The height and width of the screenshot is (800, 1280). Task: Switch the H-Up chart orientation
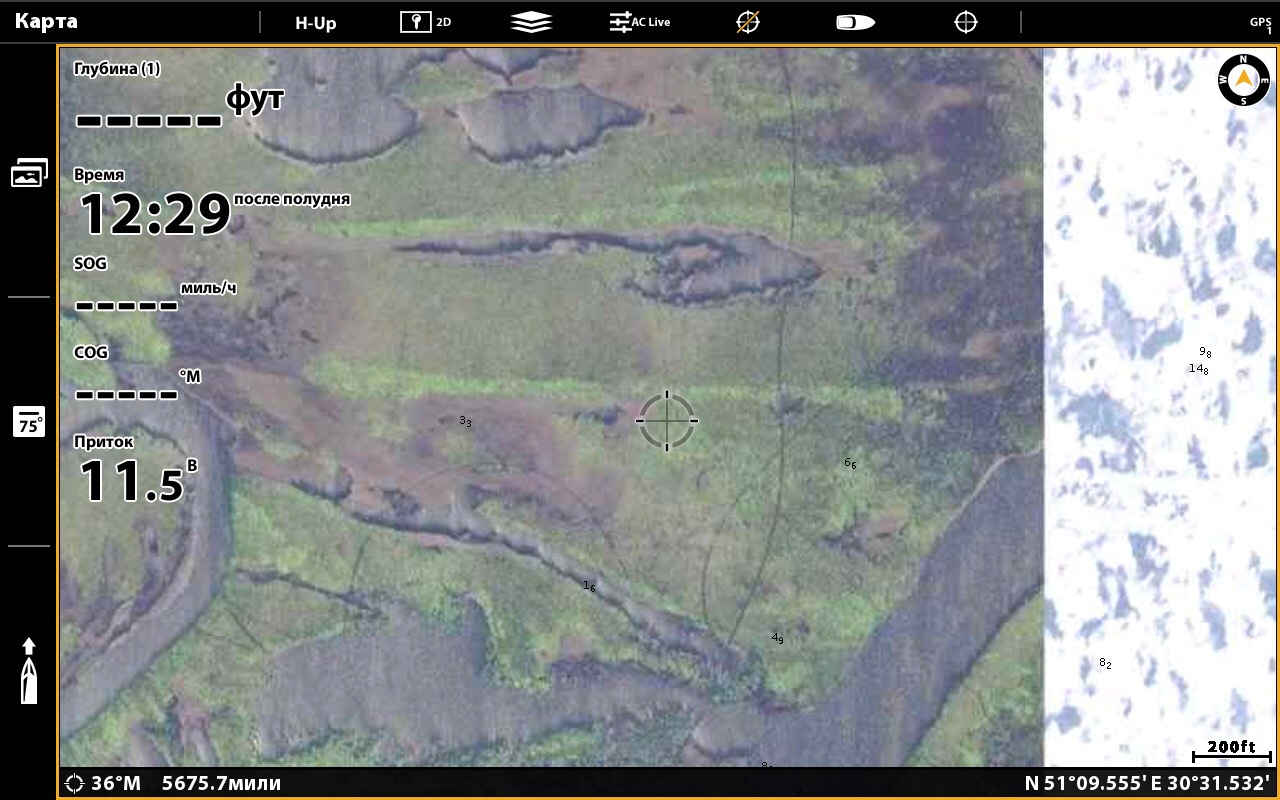tap(316, 22)
